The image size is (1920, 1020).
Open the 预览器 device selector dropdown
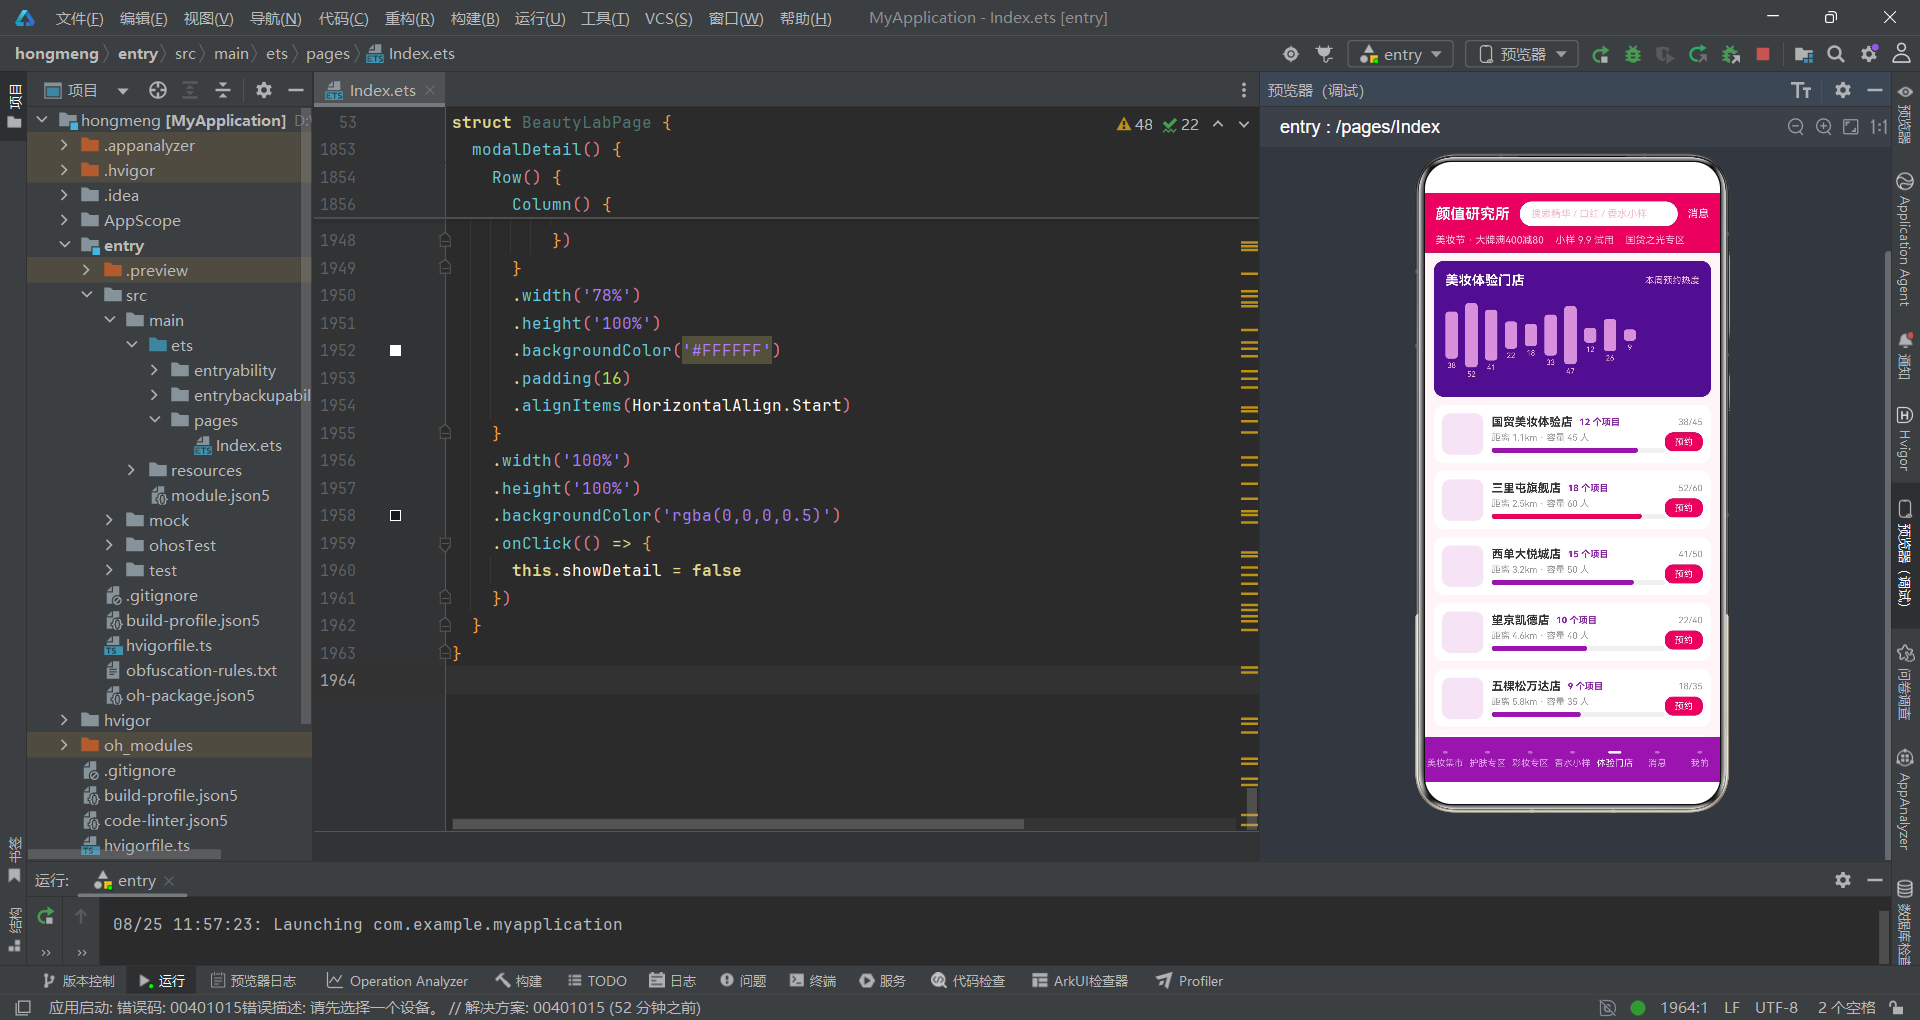pyautogui.click(x=1522, y=54)
